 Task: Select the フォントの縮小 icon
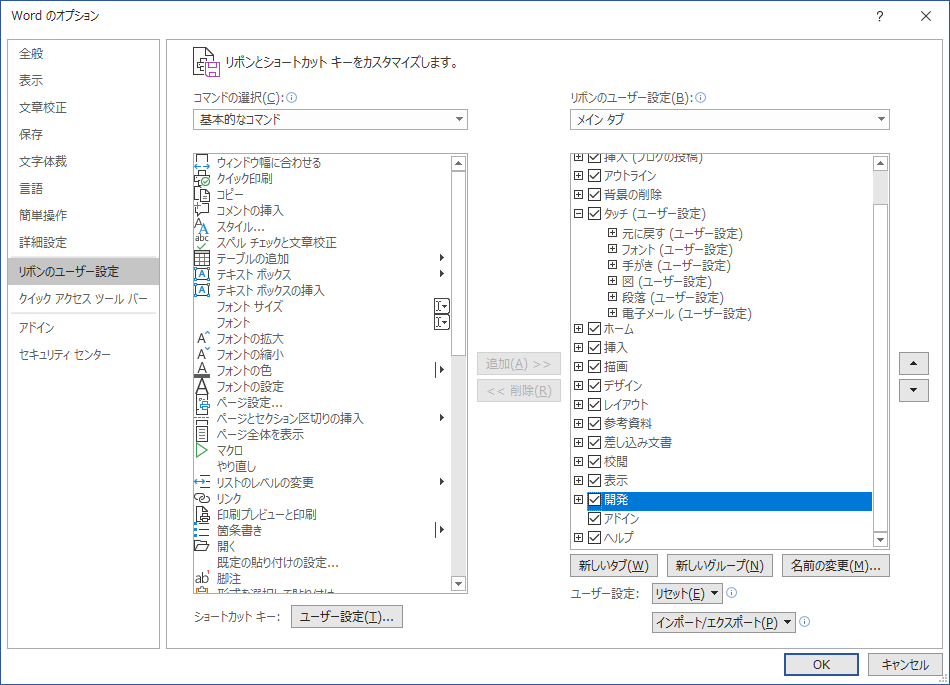coord(203,354)
